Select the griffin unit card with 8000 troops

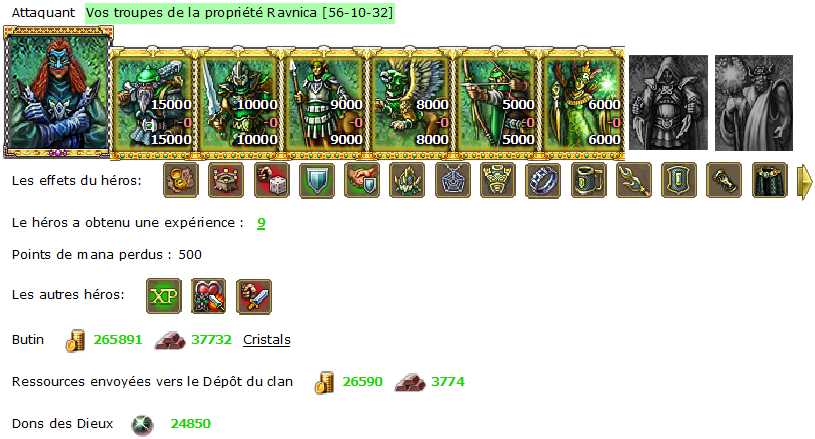(410, 103)
